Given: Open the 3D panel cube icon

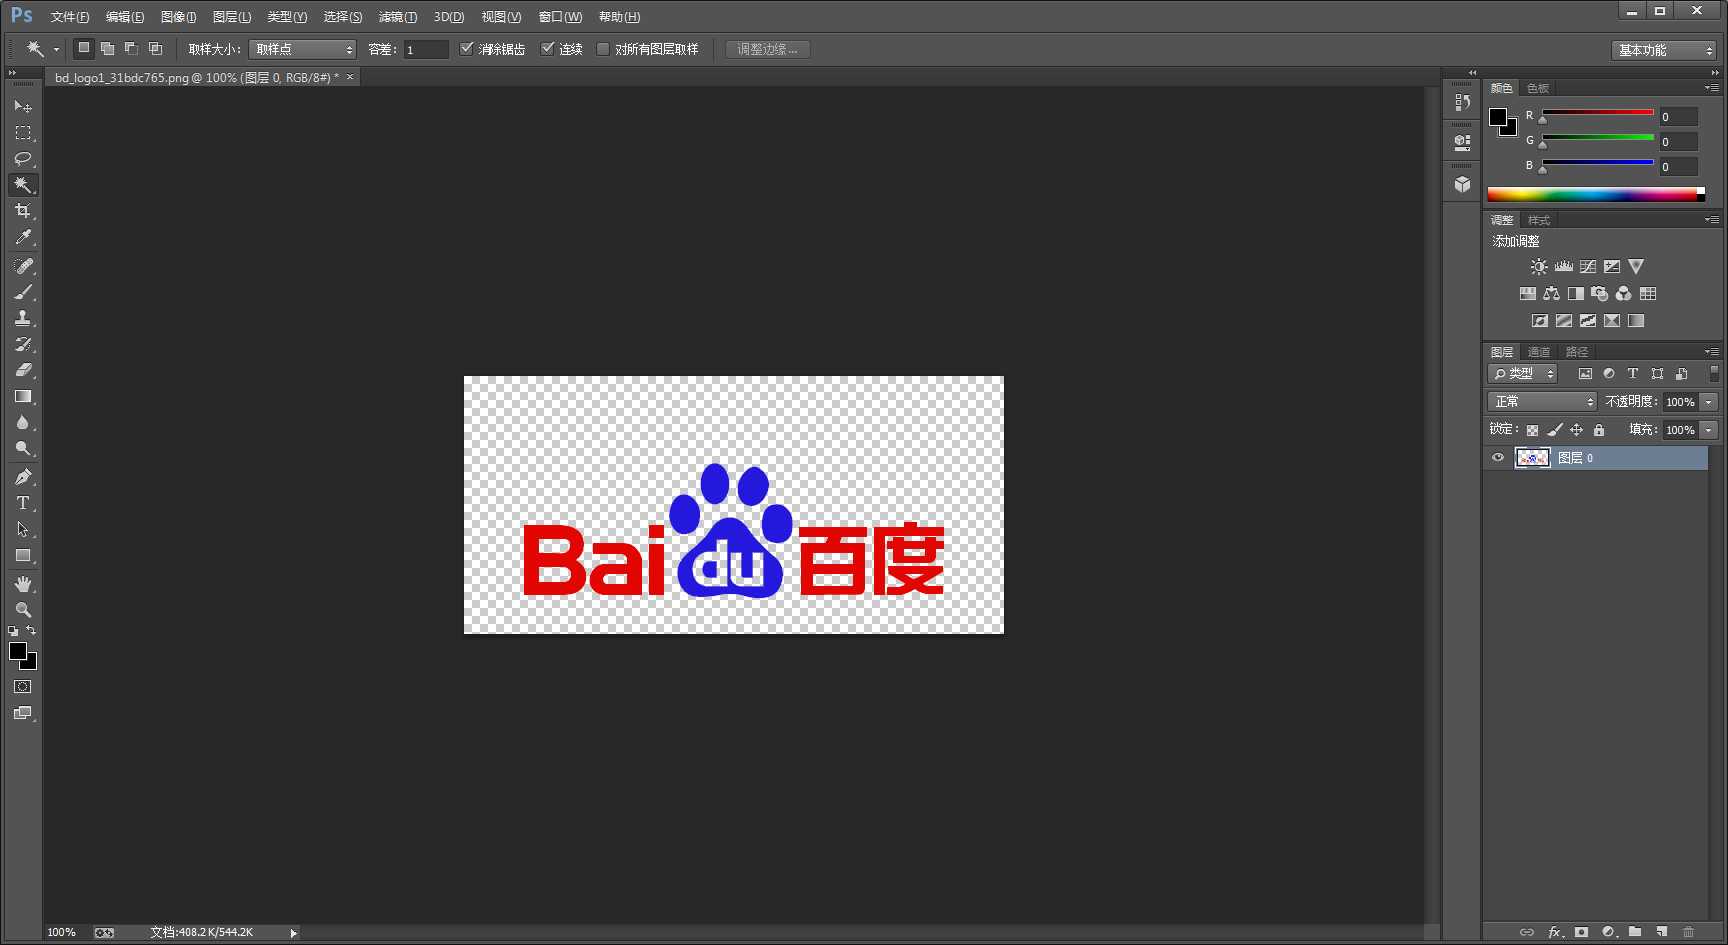Looking at the screenshot, I should point(1462,184).
